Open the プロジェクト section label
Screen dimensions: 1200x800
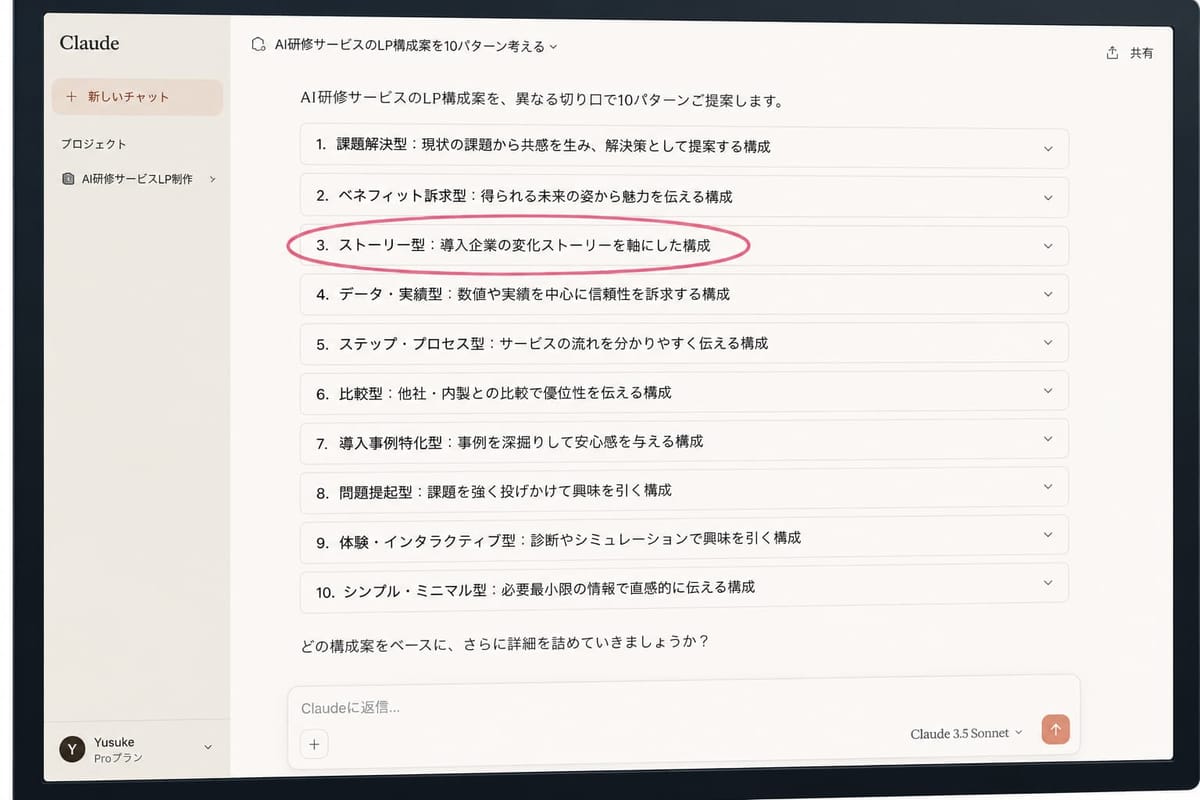pyautogui.click(x=94, y=144)
